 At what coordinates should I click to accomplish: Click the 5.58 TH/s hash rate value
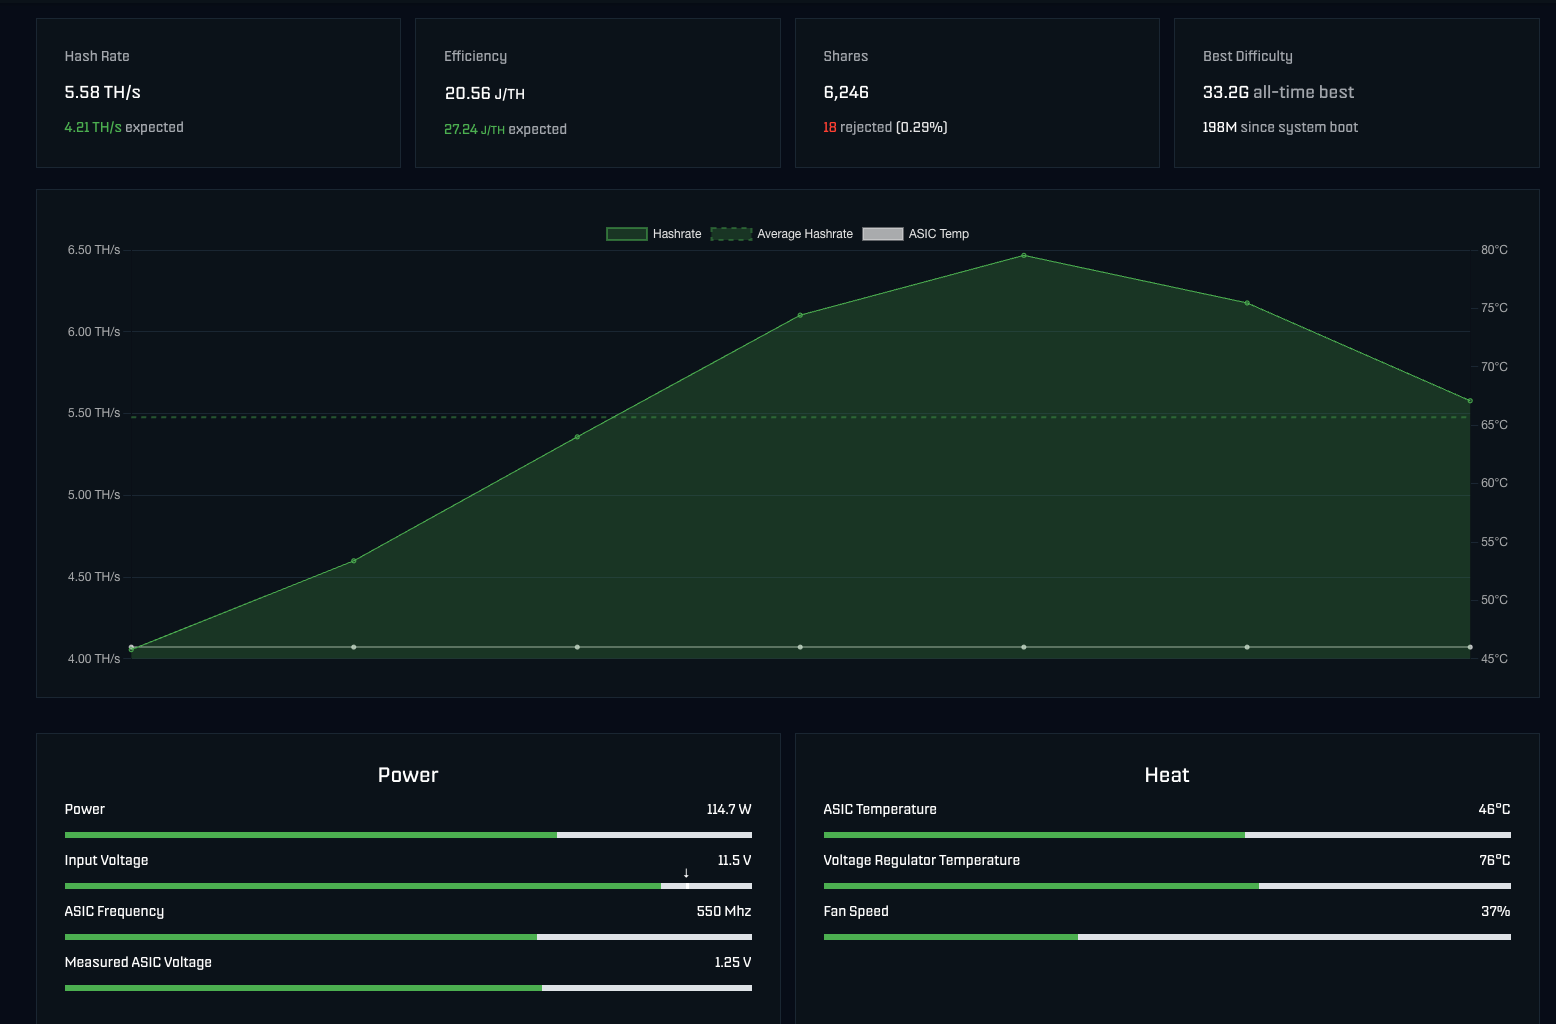click(x=102, y=92)
